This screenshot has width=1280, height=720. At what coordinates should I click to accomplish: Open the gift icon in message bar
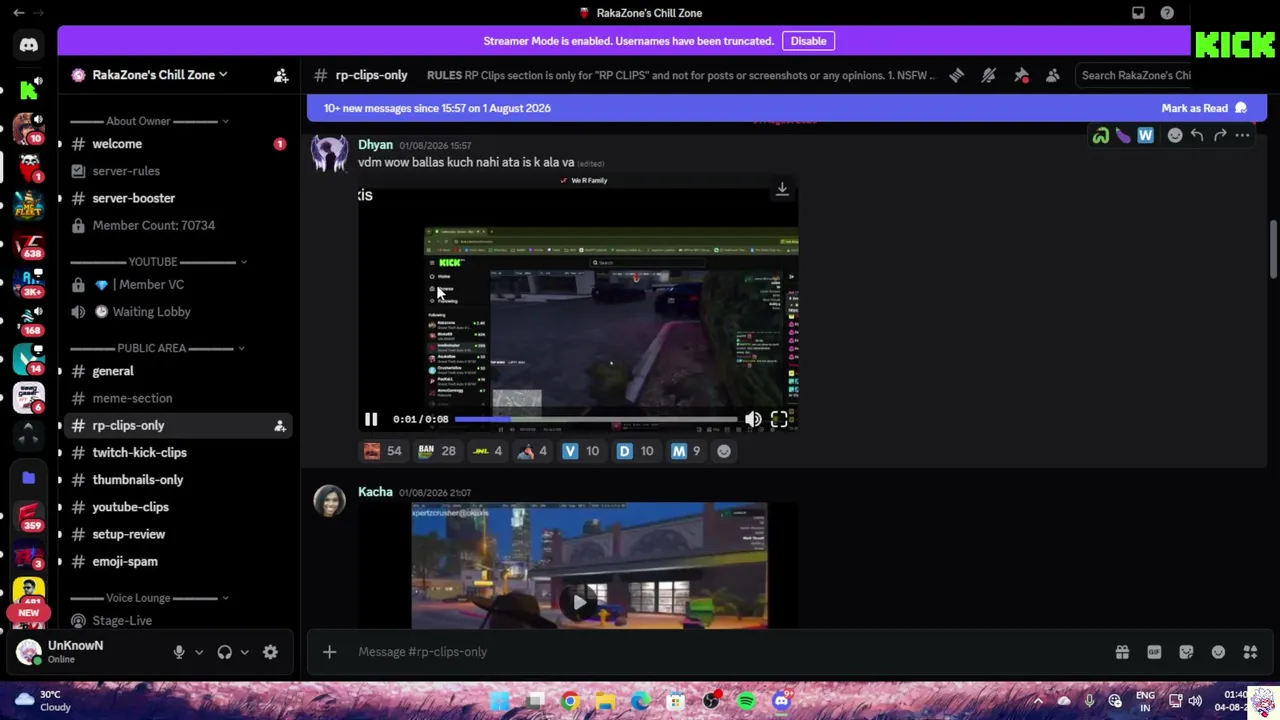pos(1122,652)
